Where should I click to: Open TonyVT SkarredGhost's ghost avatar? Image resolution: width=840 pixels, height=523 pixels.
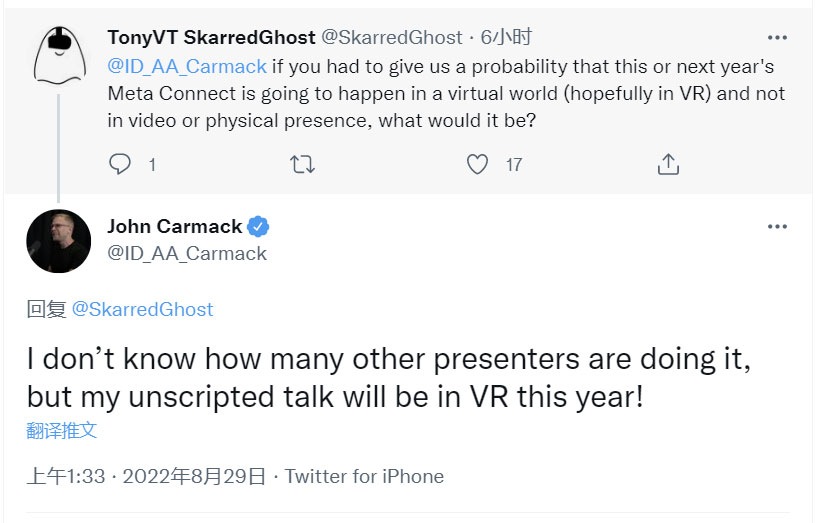pos(60,55)
